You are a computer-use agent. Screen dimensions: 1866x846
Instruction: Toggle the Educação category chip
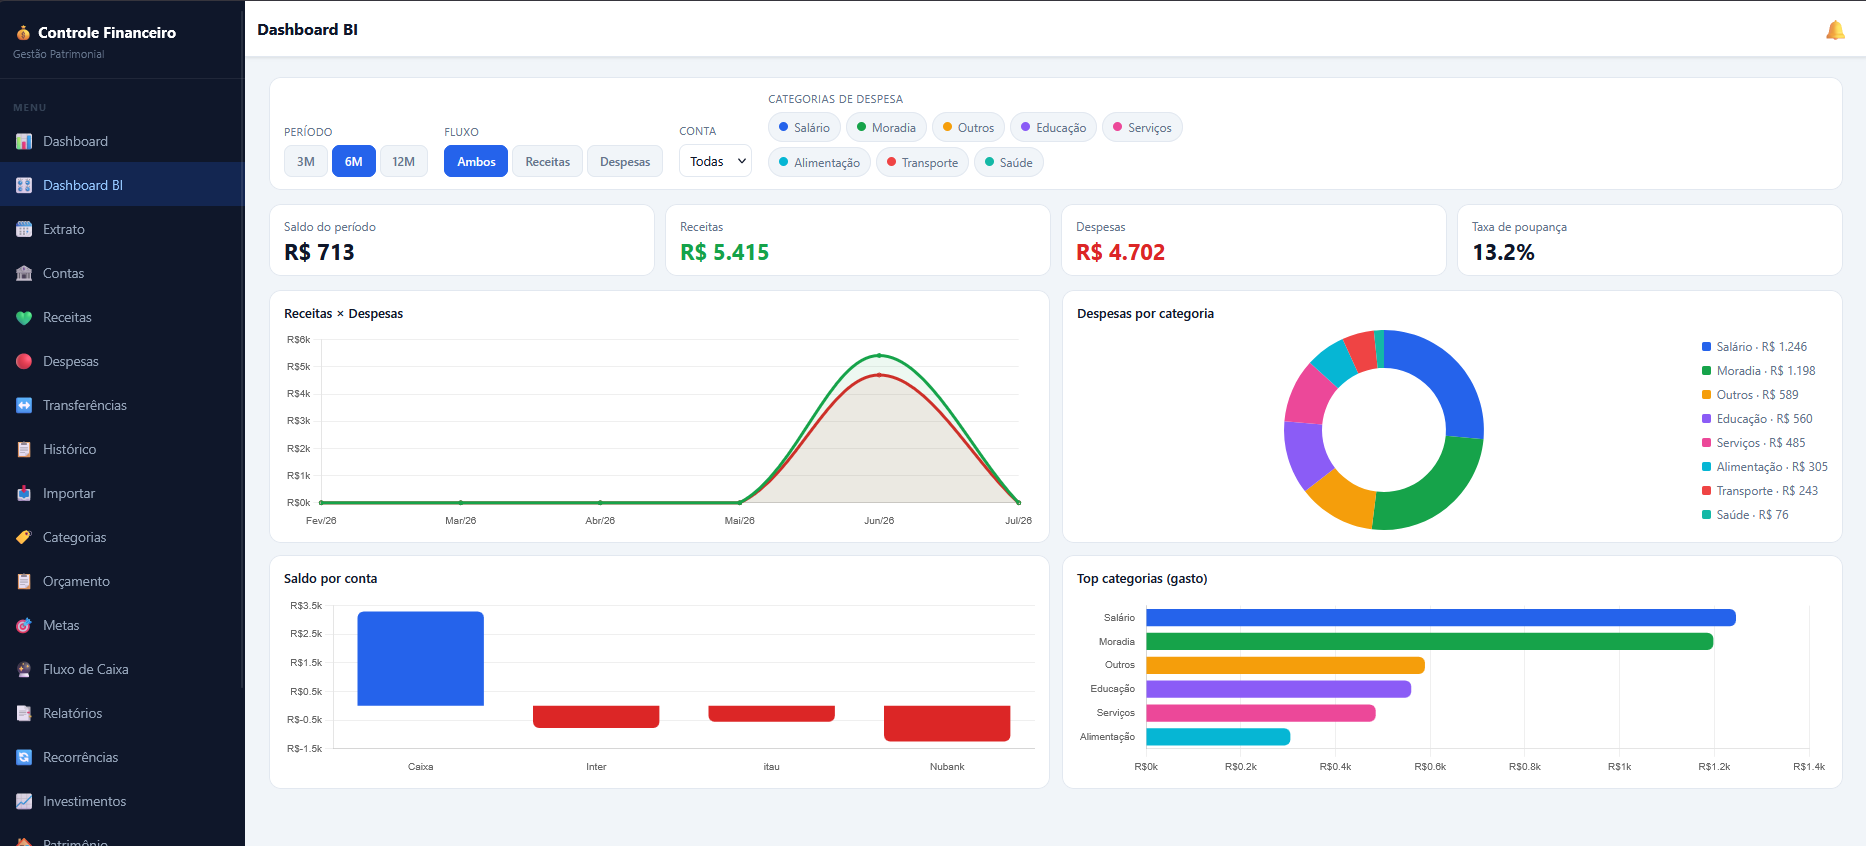(x=1053, y=127)
